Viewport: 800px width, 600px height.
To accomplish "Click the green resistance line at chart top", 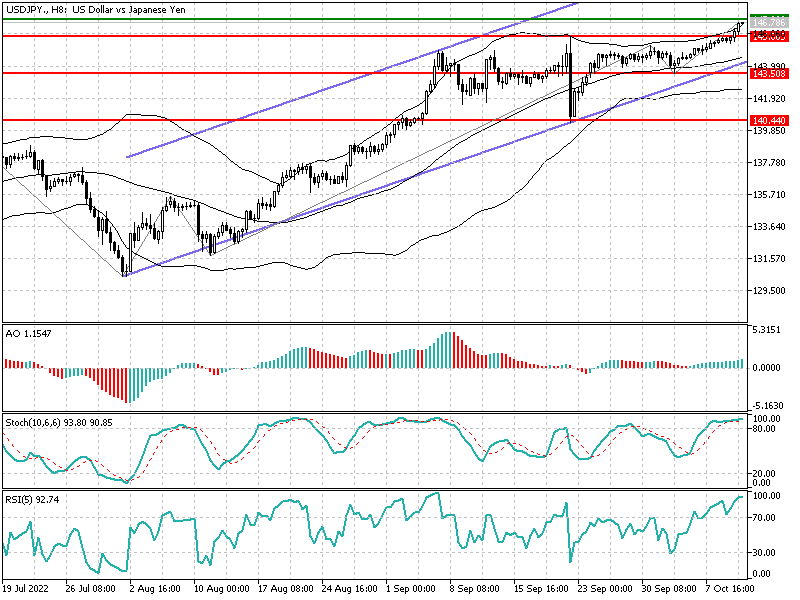I will pyautogui.click(x=400, y=16).
